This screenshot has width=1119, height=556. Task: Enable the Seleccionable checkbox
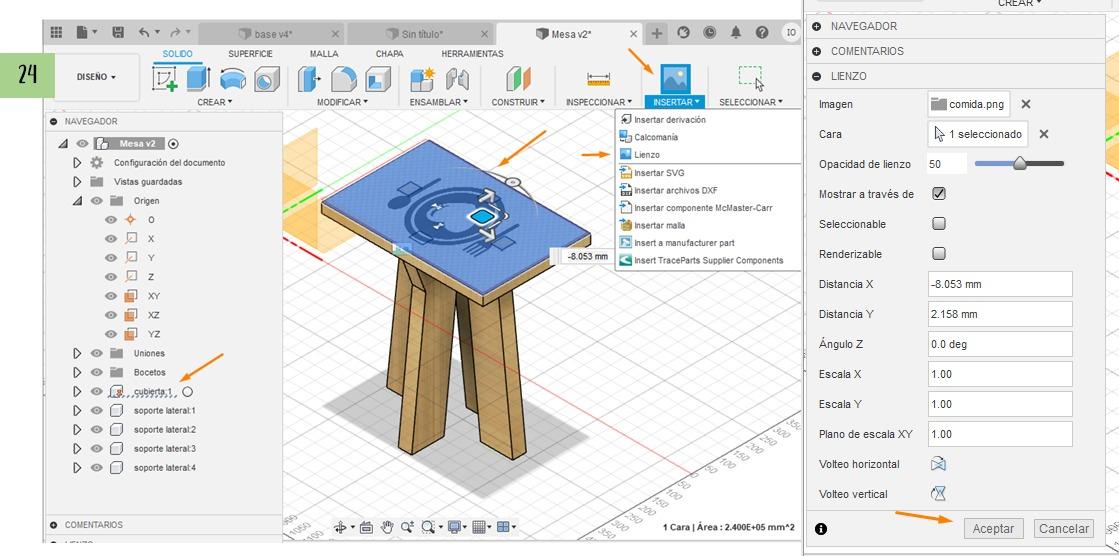point(939,223)
